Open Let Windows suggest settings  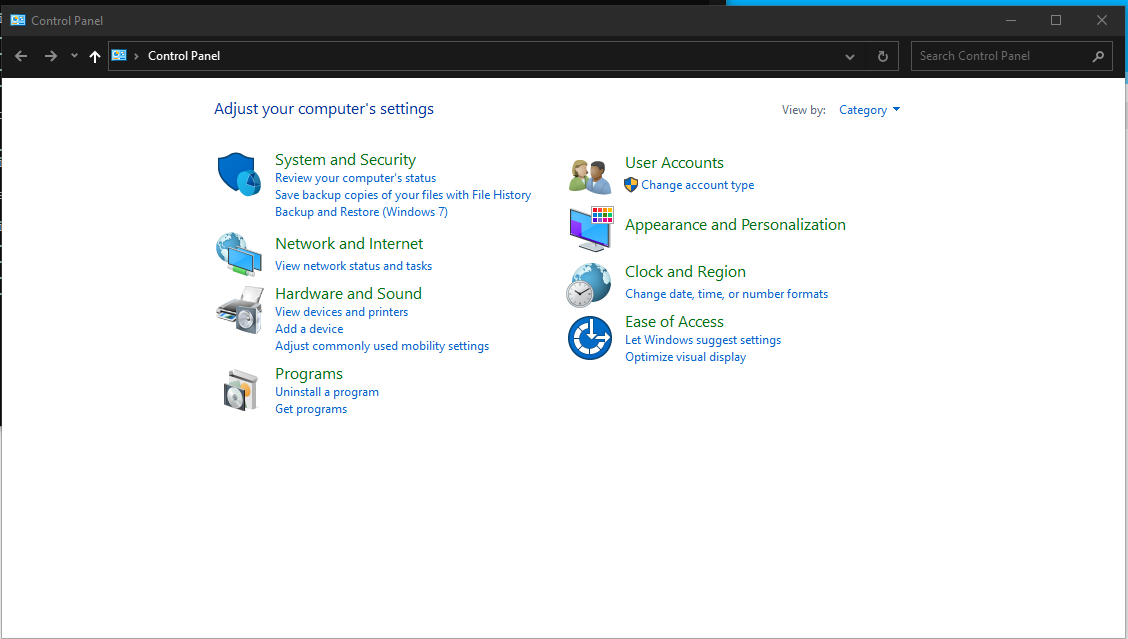coord(703,340)
